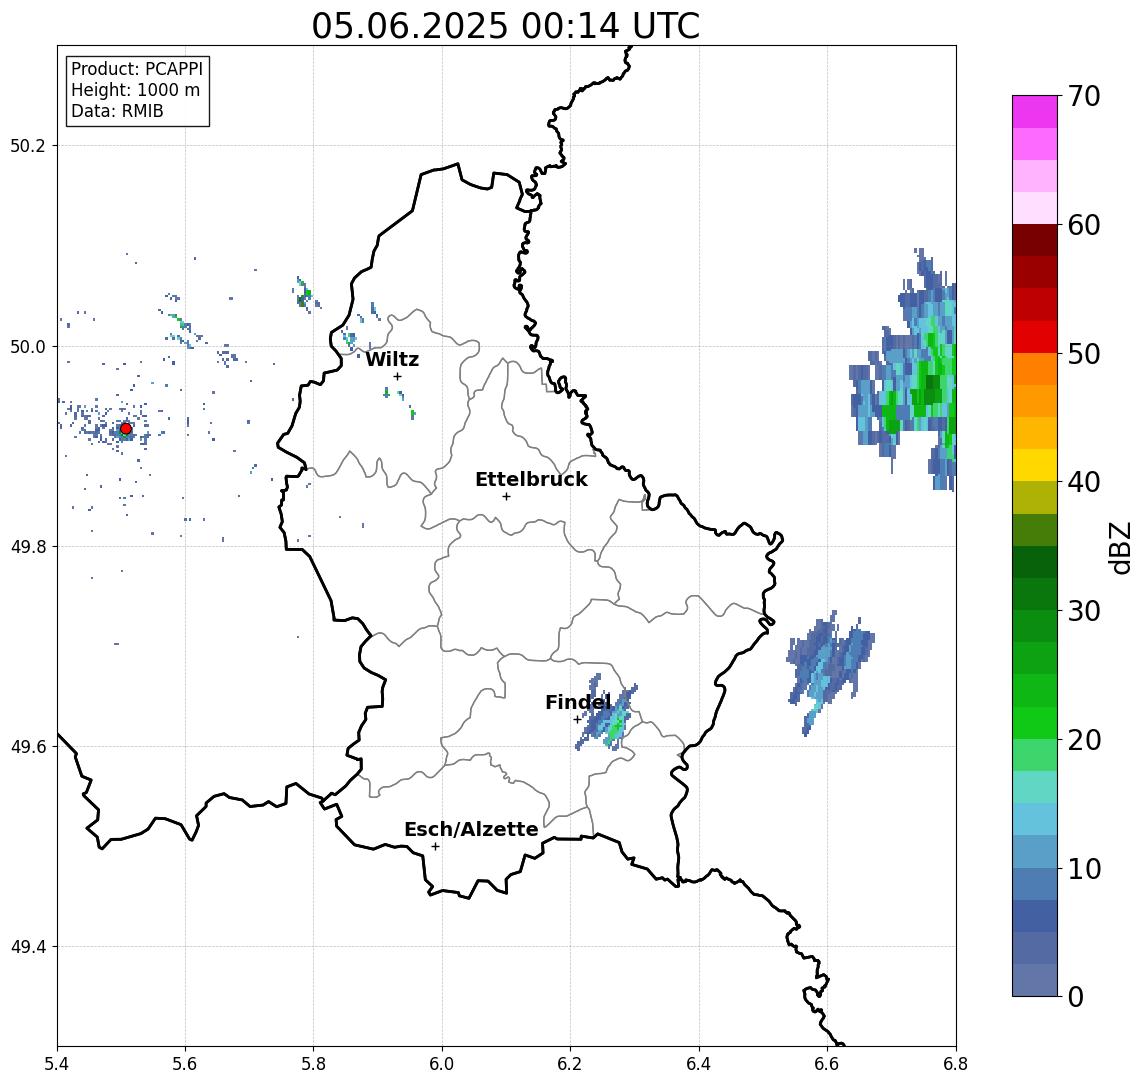Click the latitude 49.8 axis label
Screen dimensions: 1145x1084
28,546
